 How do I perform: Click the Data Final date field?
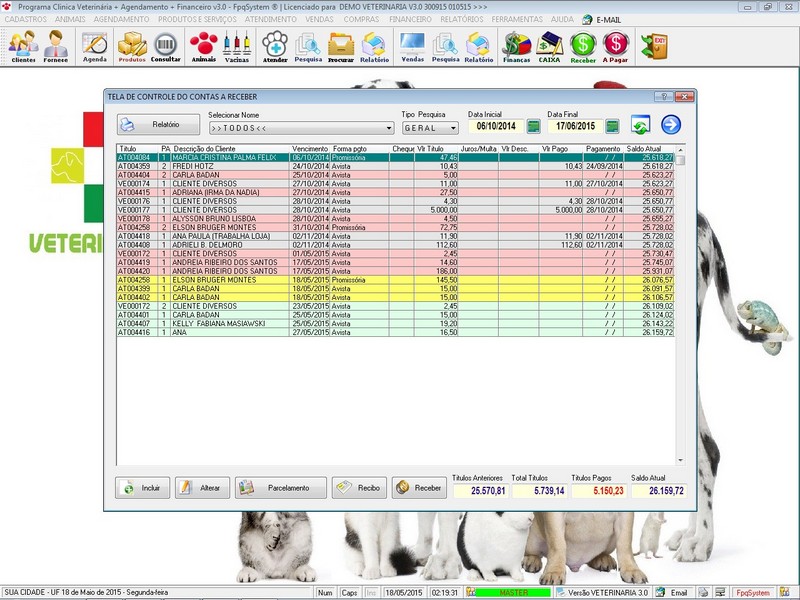coord(575,126)
